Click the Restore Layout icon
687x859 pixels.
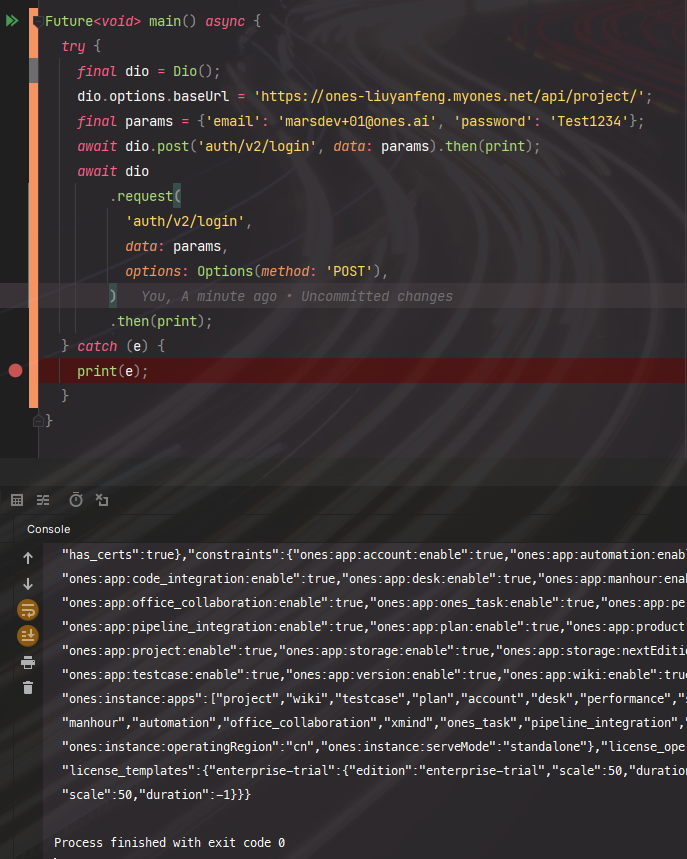[x=102, y=500]
